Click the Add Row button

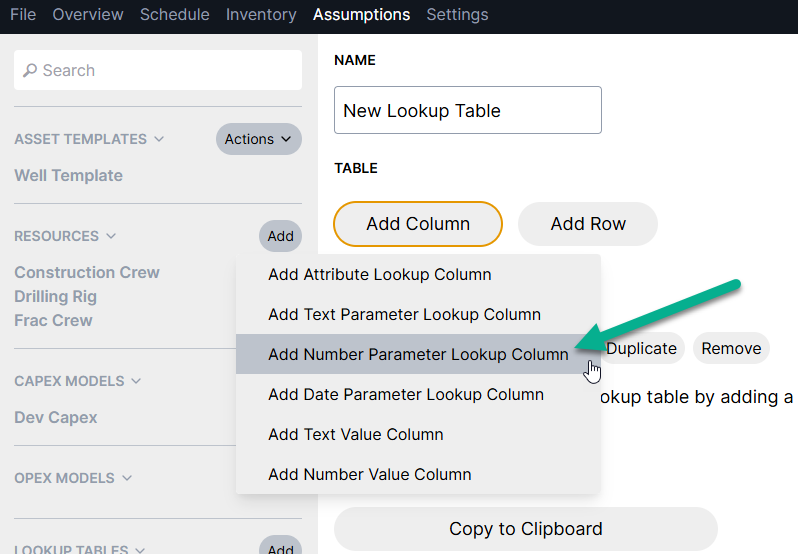[588, 224]
